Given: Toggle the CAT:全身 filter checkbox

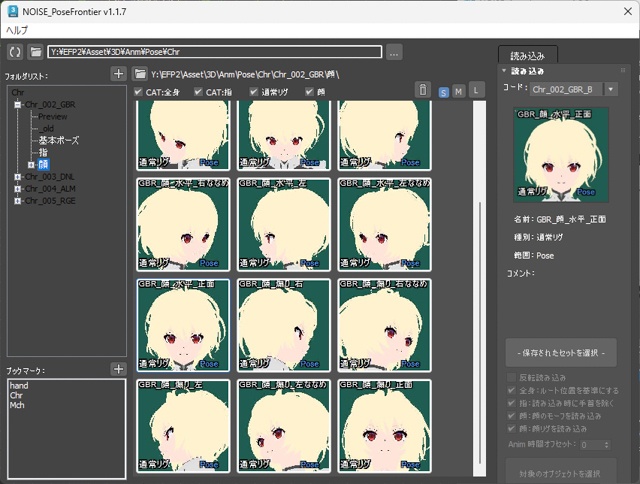Looking at the screenshot, I should pyautogui.click(x=138, y=92).
